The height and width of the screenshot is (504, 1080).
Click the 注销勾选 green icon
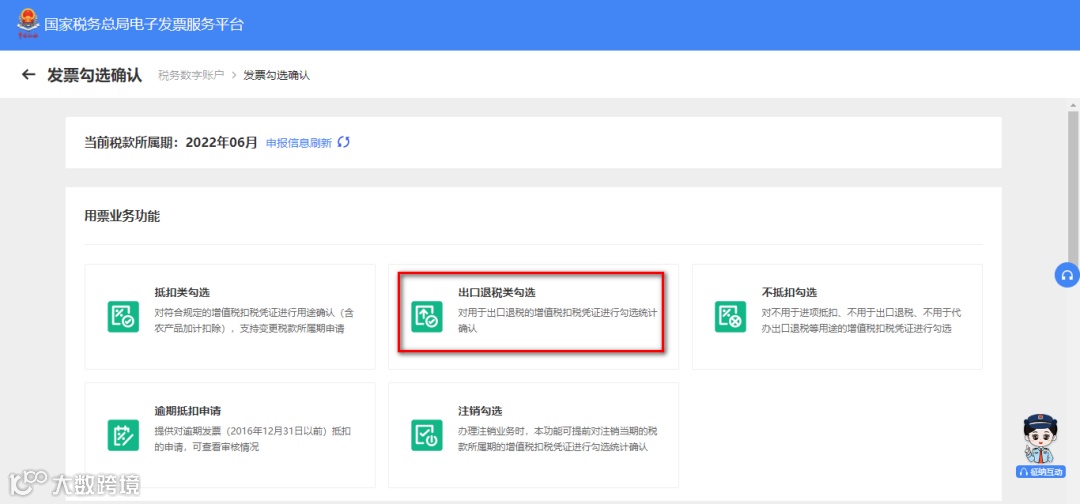click(x=427, y=435)
